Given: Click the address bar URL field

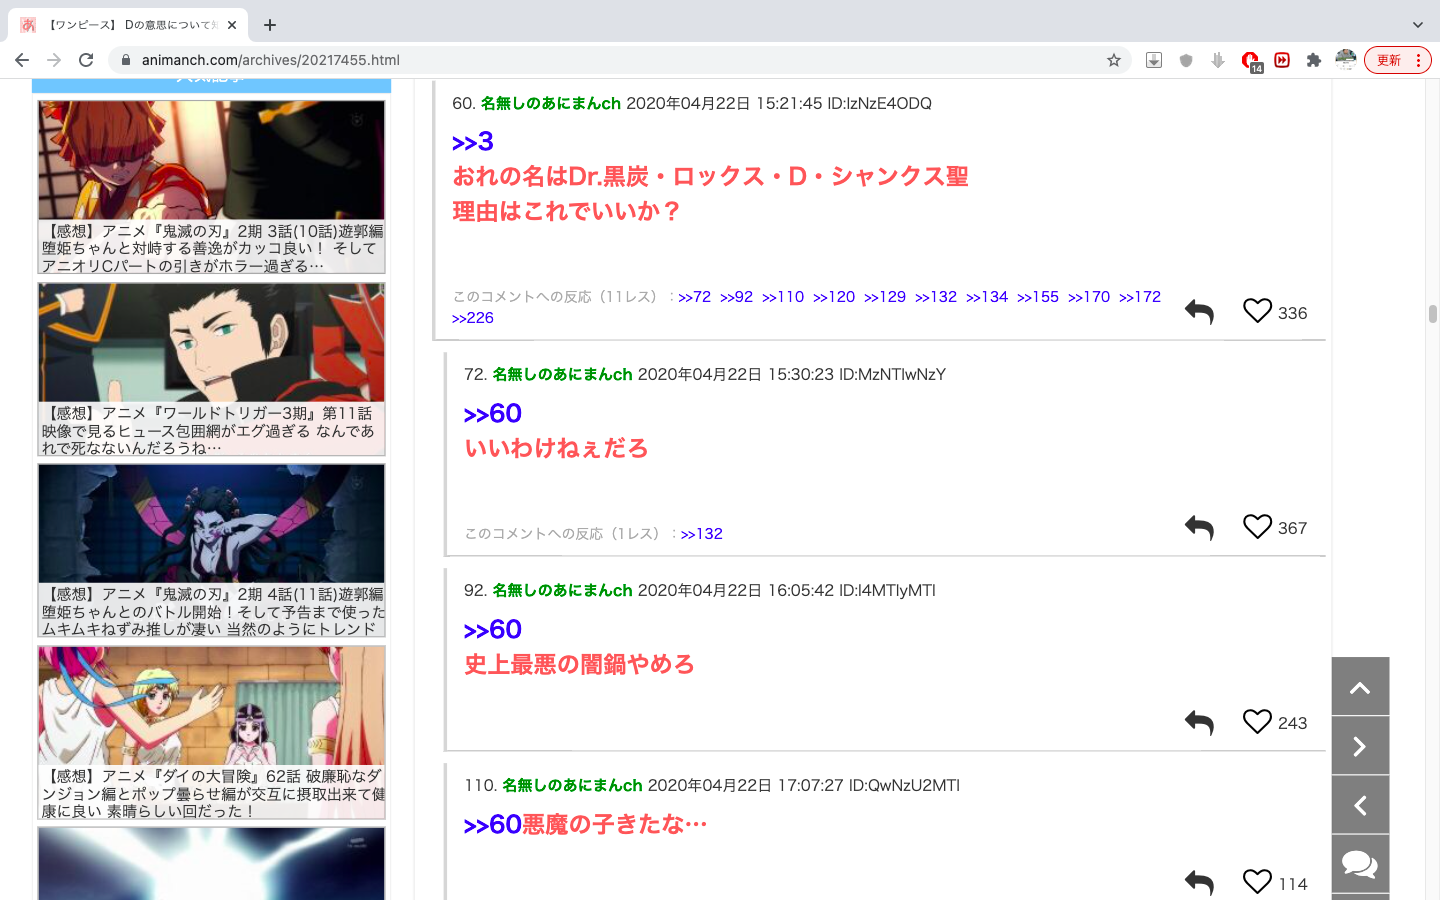Looking at the screenshot, I should (x=600, y=60).
